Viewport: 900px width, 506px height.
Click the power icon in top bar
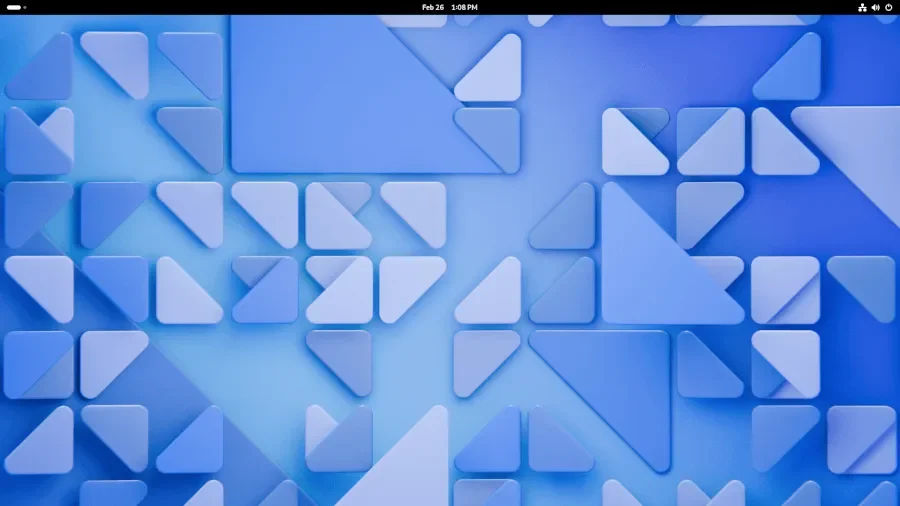pyautogui.click(x=889, y=7)
